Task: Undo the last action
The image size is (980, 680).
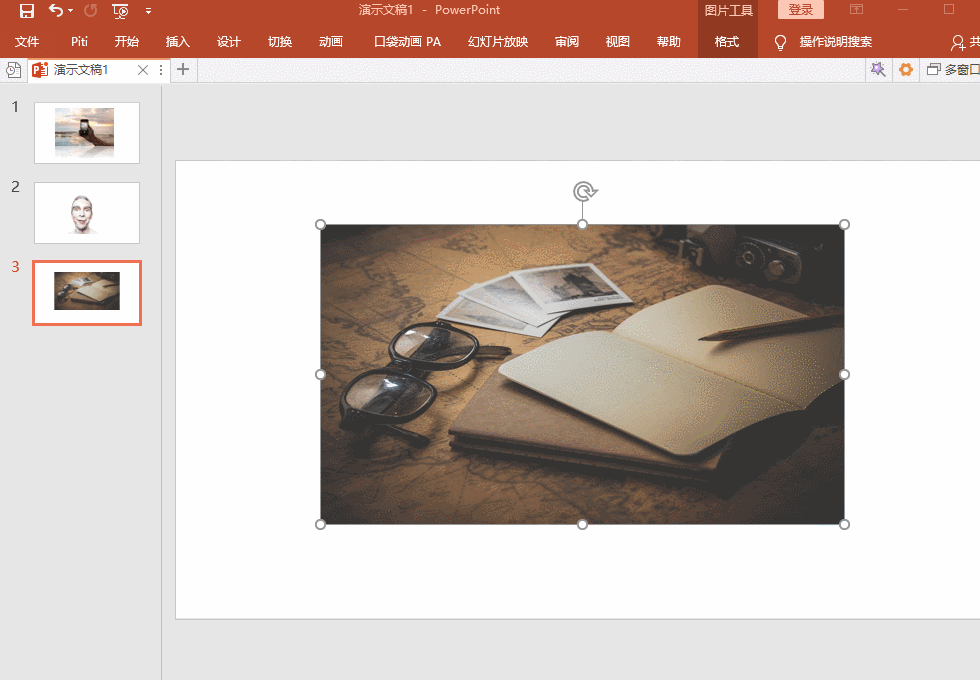Action: 56,11
